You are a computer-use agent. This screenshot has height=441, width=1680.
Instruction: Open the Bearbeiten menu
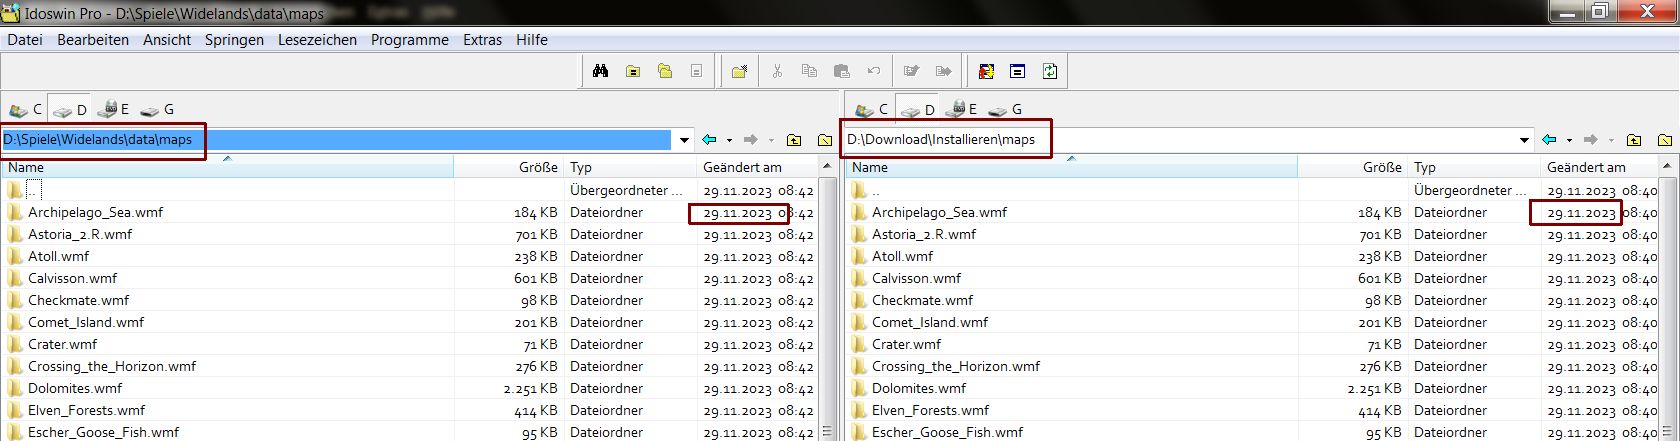[93, 40]
